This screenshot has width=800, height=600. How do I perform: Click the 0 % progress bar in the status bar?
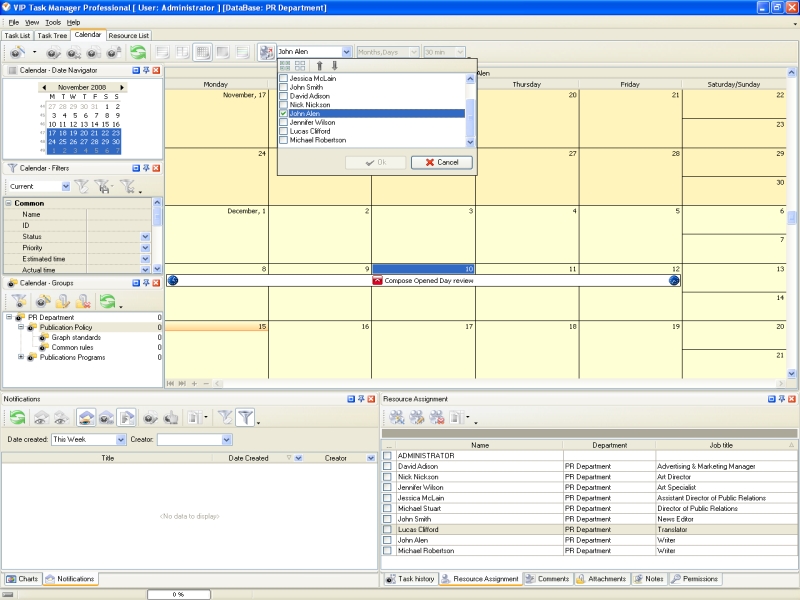179,594
